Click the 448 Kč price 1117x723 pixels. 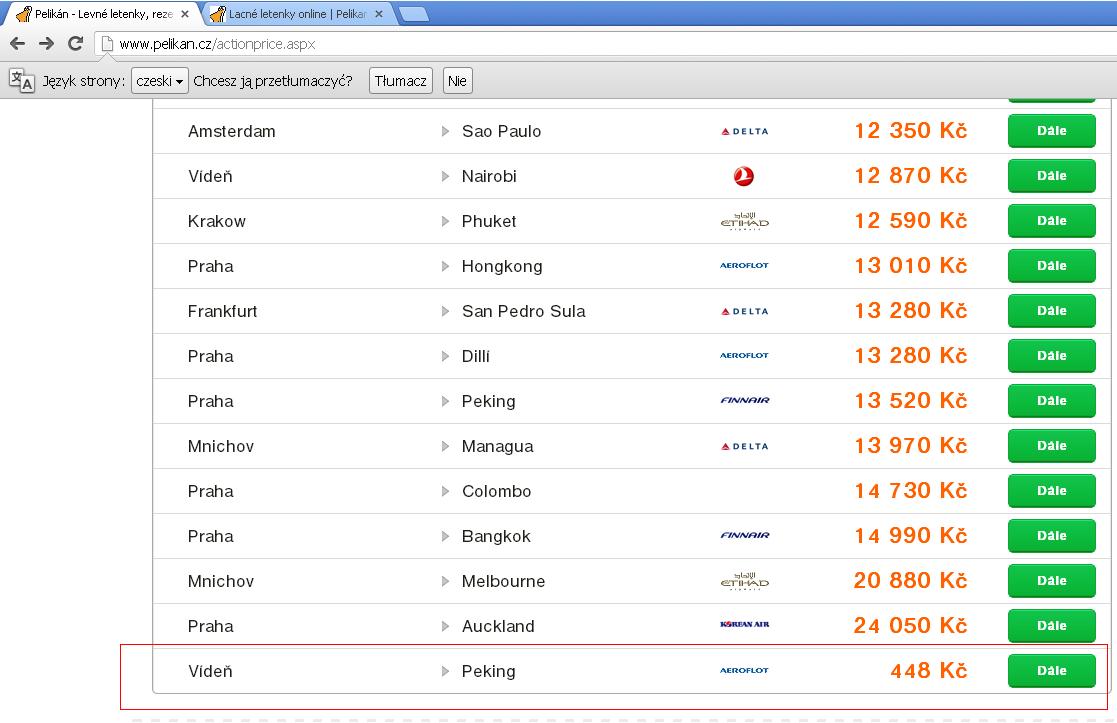pos(929,670)
